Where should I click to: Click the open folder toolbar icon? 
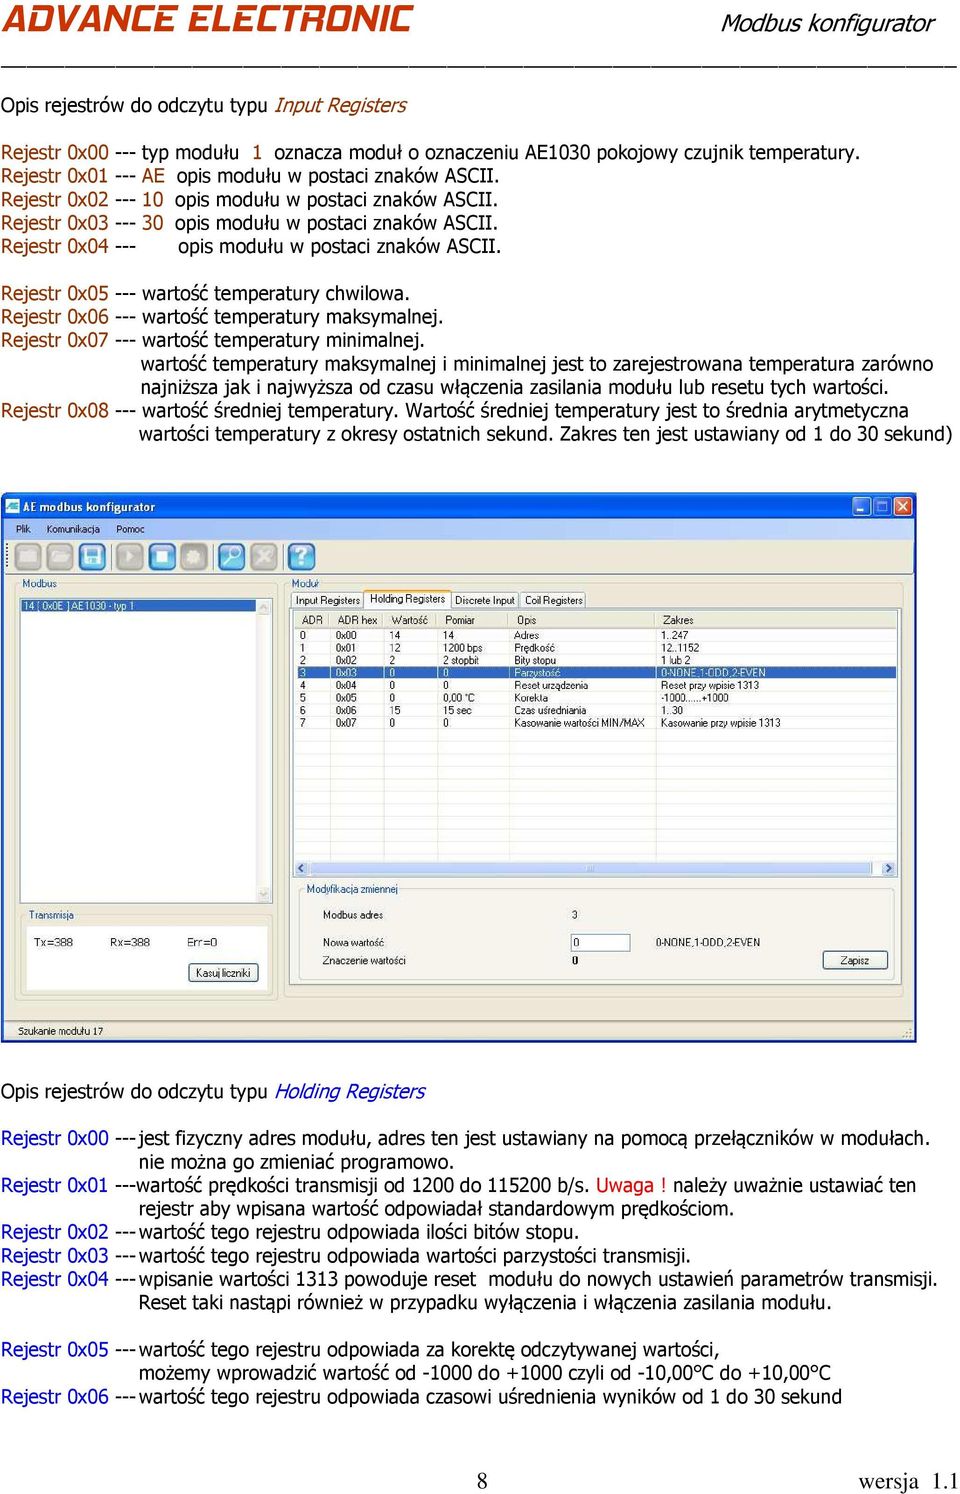pyautogui.click(x=60, y=556)
